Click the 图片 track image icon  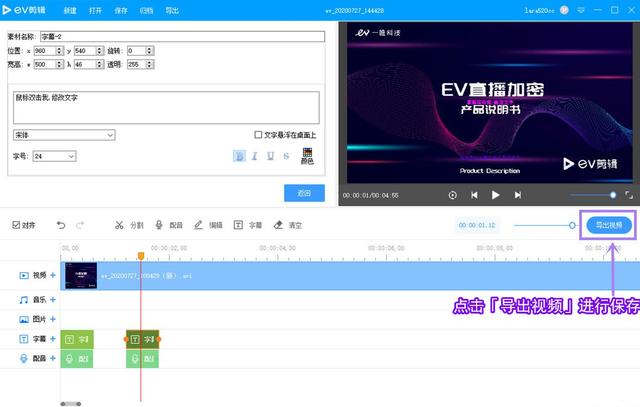[x=24, y=319]
